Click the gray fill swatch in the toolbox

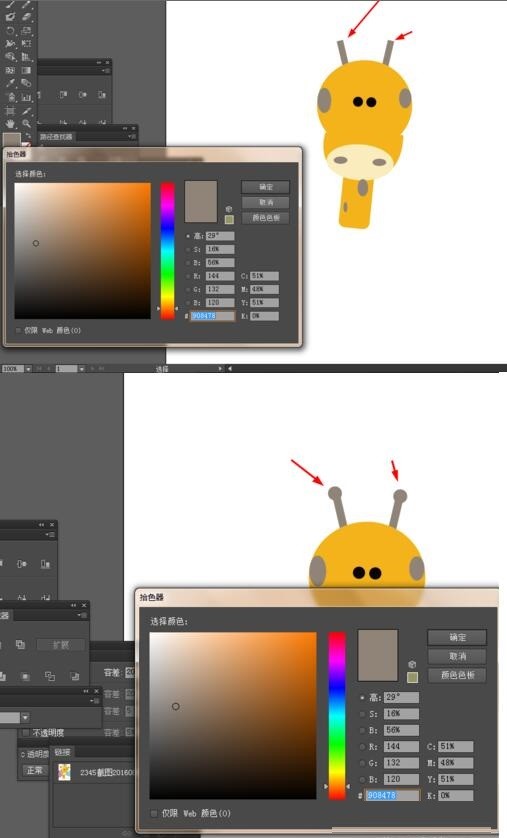[11, 141]
